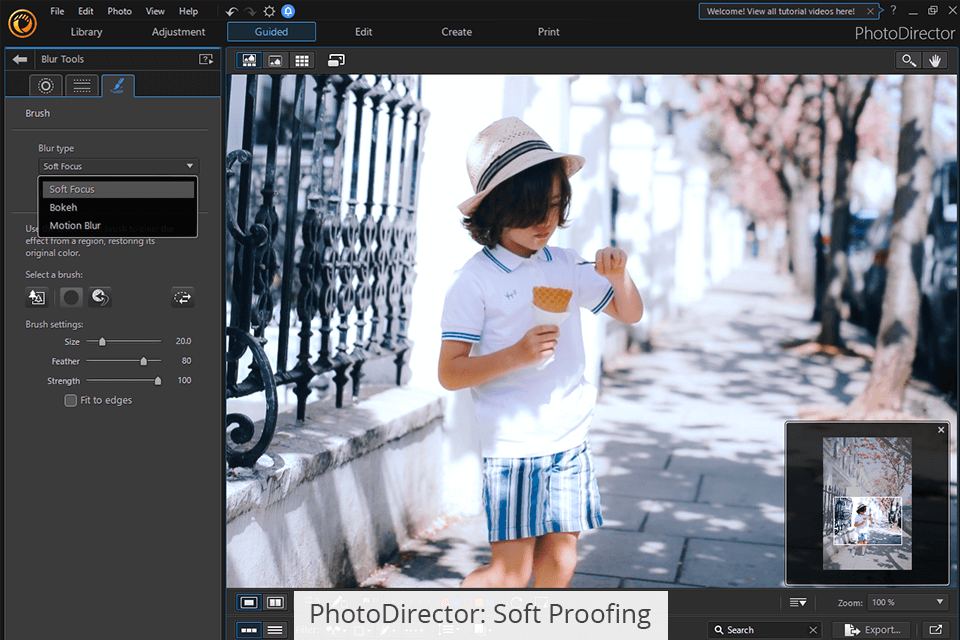The height and width of the screenshot is (640, 960).
Task: Click the Export button
Action: (872, 630)
